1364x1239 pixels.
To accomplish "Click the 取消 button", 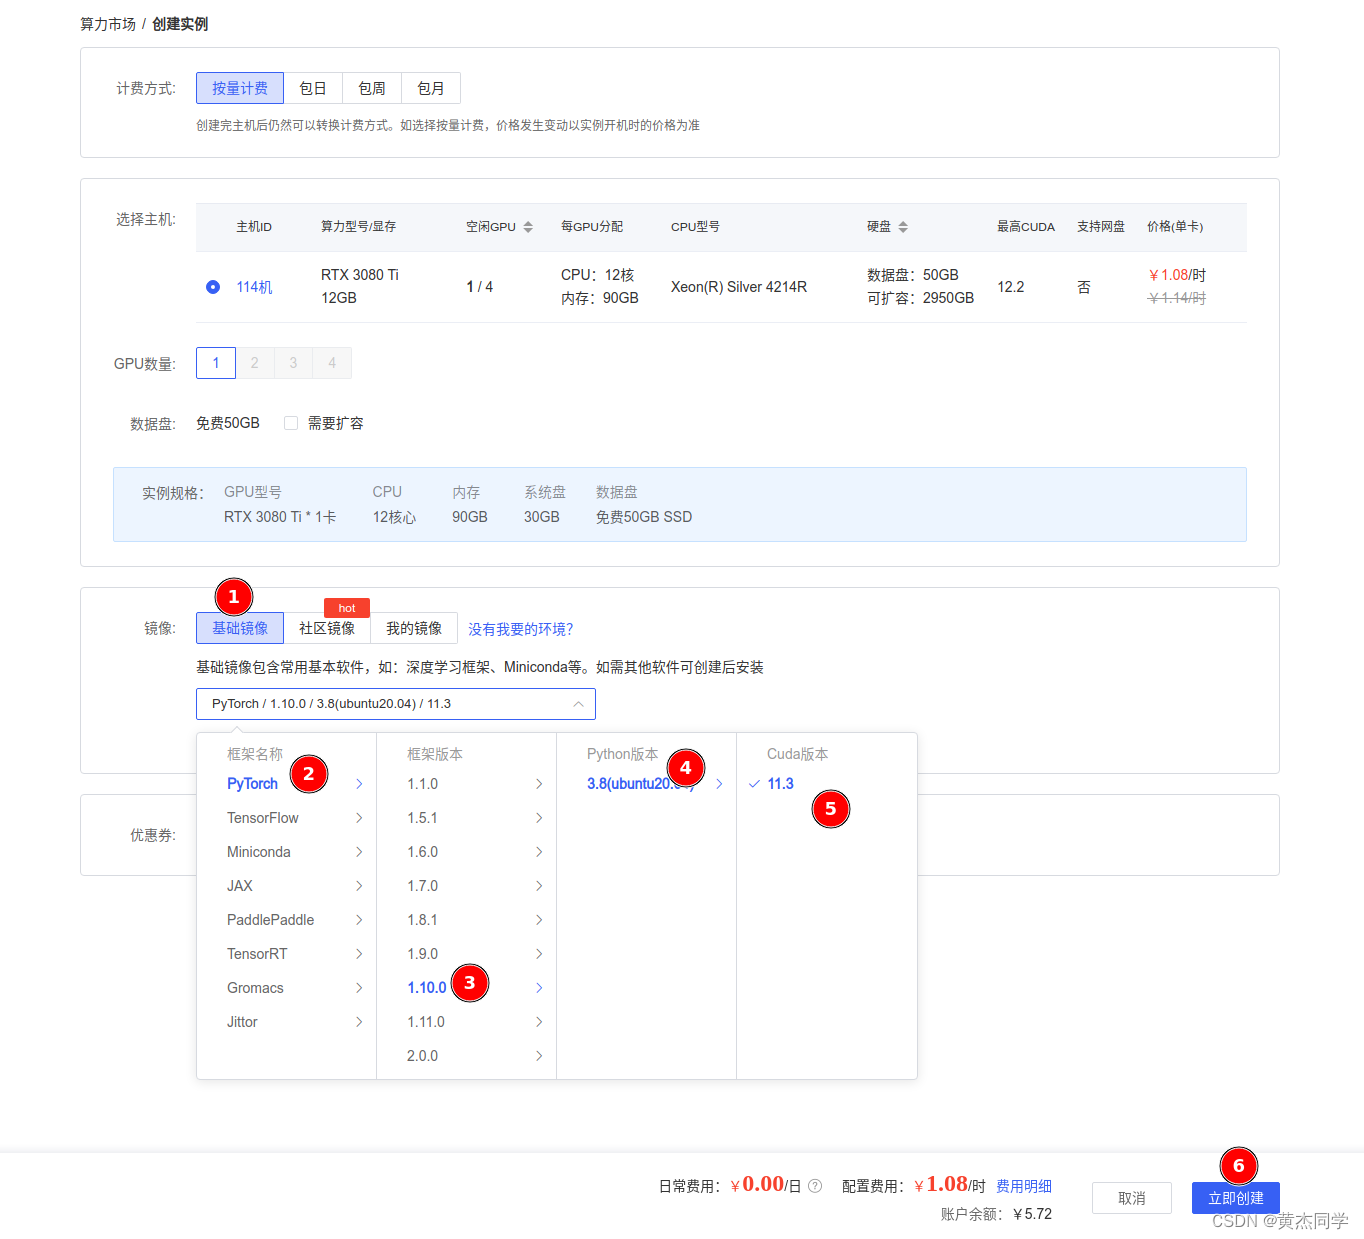I will coord(1132,1198).
